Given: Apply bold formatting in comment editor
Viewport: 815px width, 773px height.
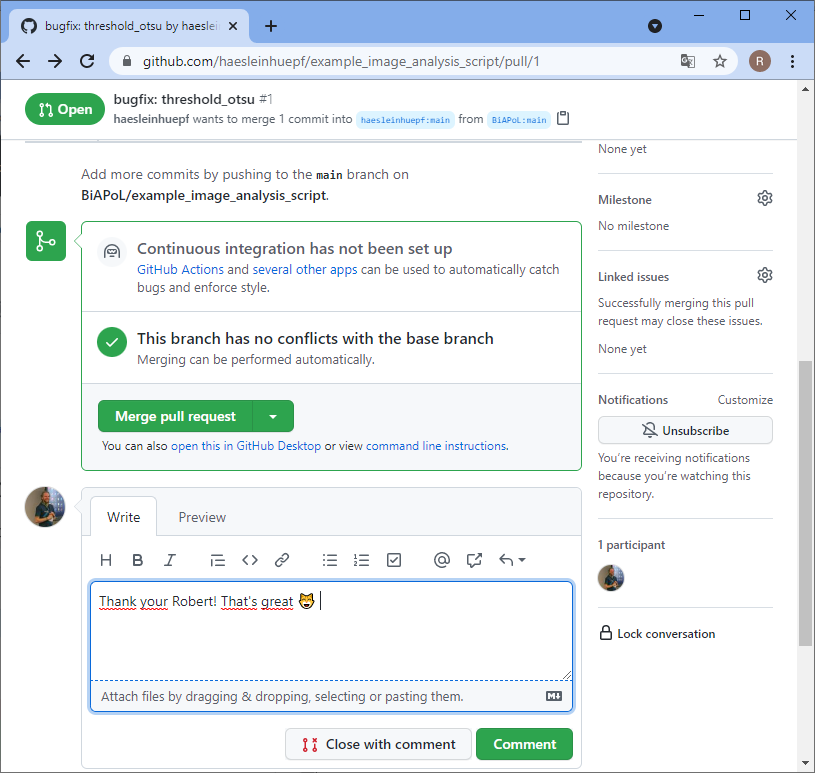Looking at the screenshot, I should point(138,560).
